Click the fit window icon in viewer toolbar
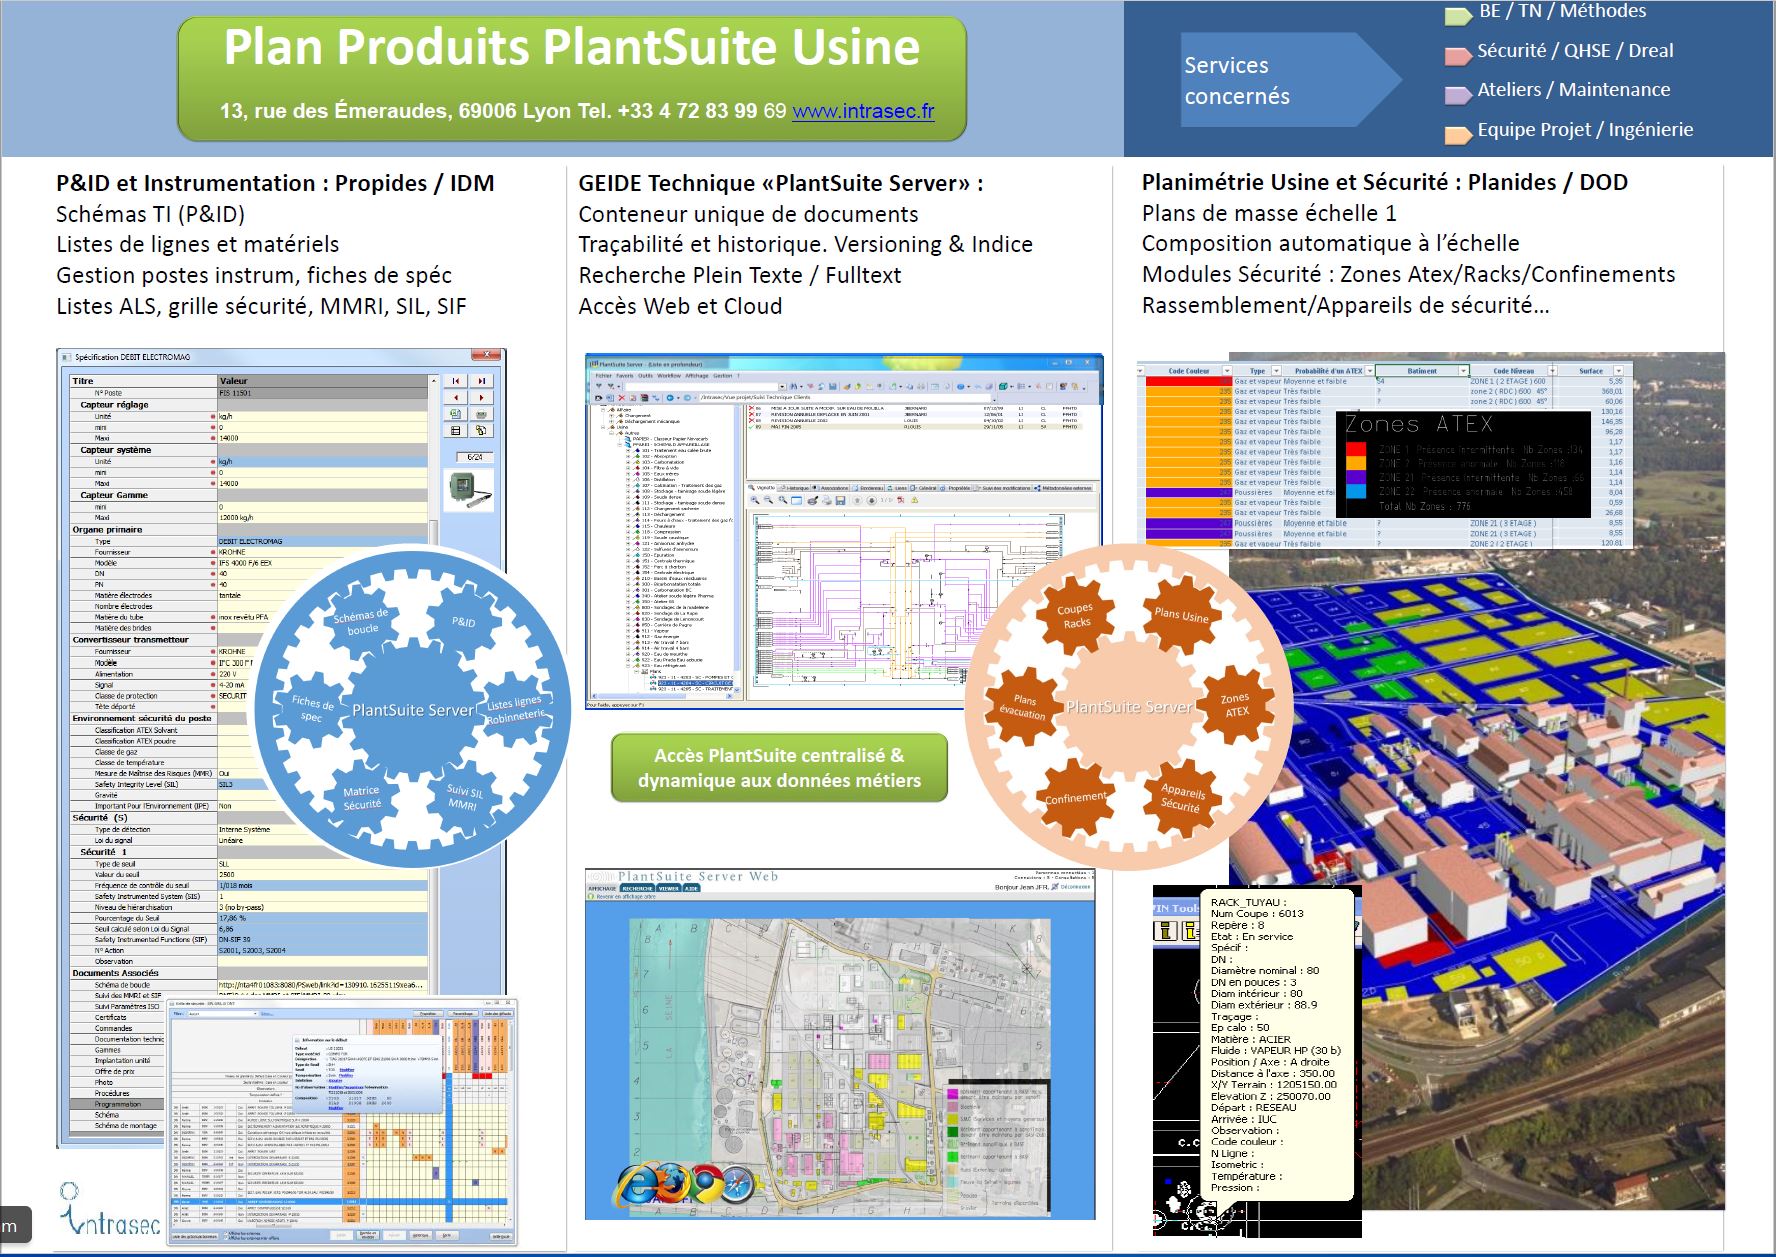The image size is (1776, 1257). click(796, 500)
